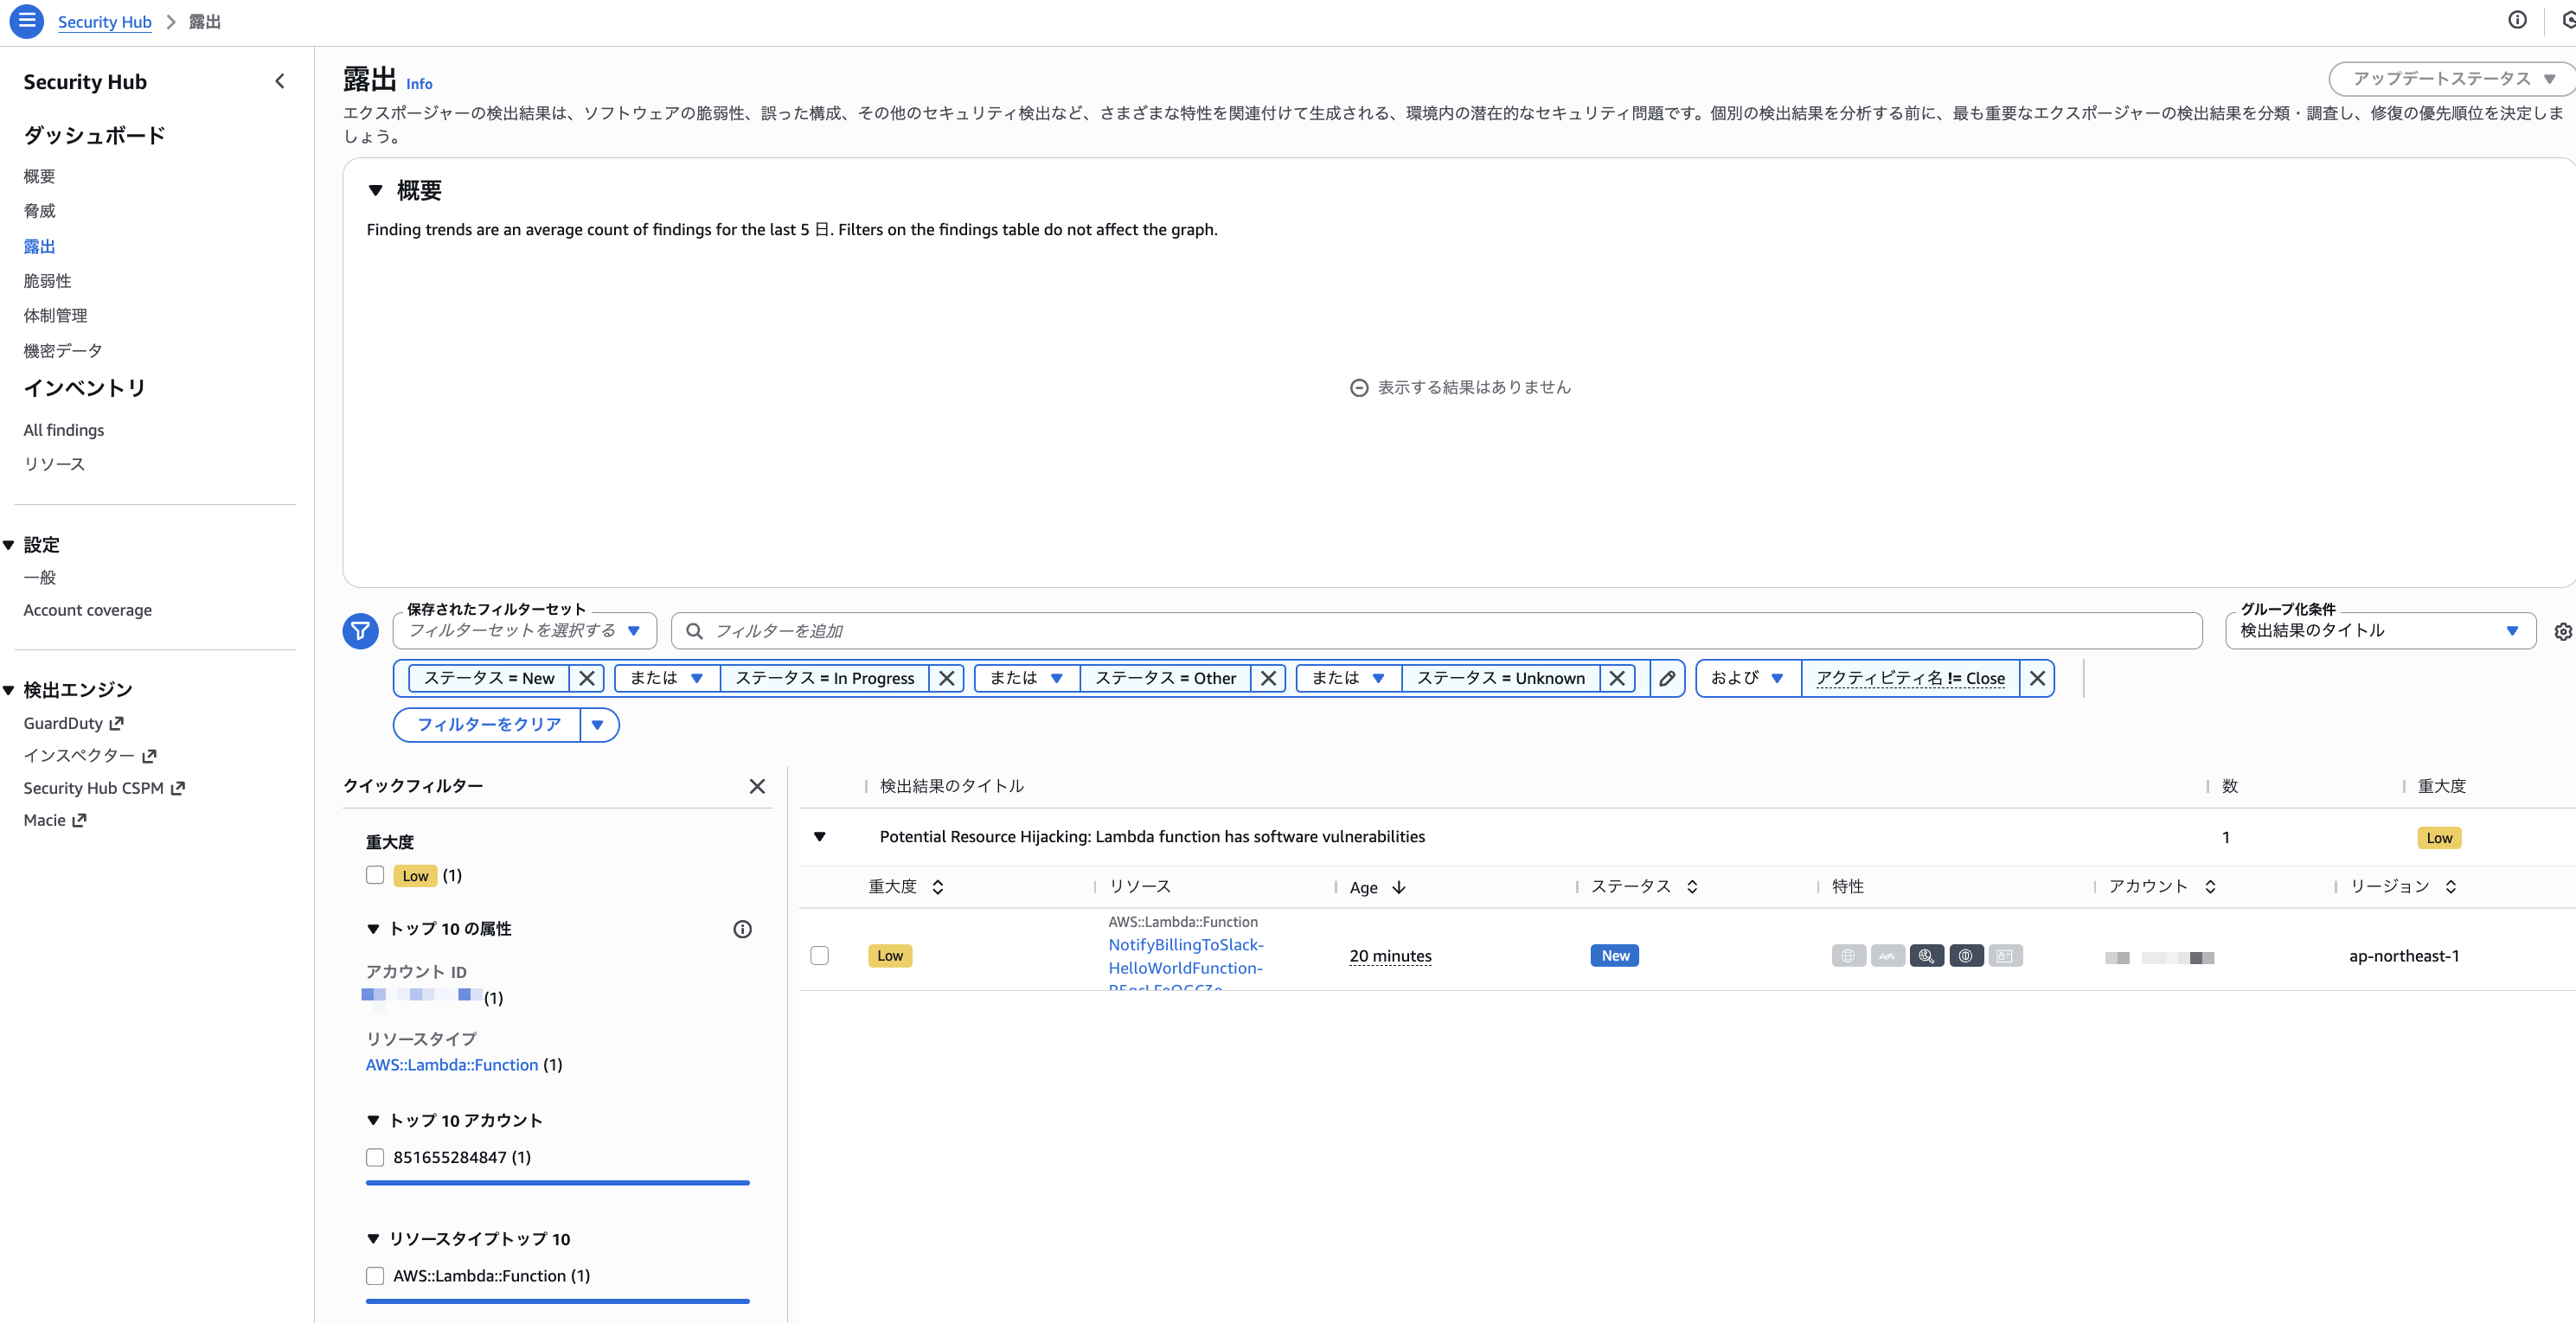Open the グループ化条件 dropdown
2576x1323 pixels.
2379,631
